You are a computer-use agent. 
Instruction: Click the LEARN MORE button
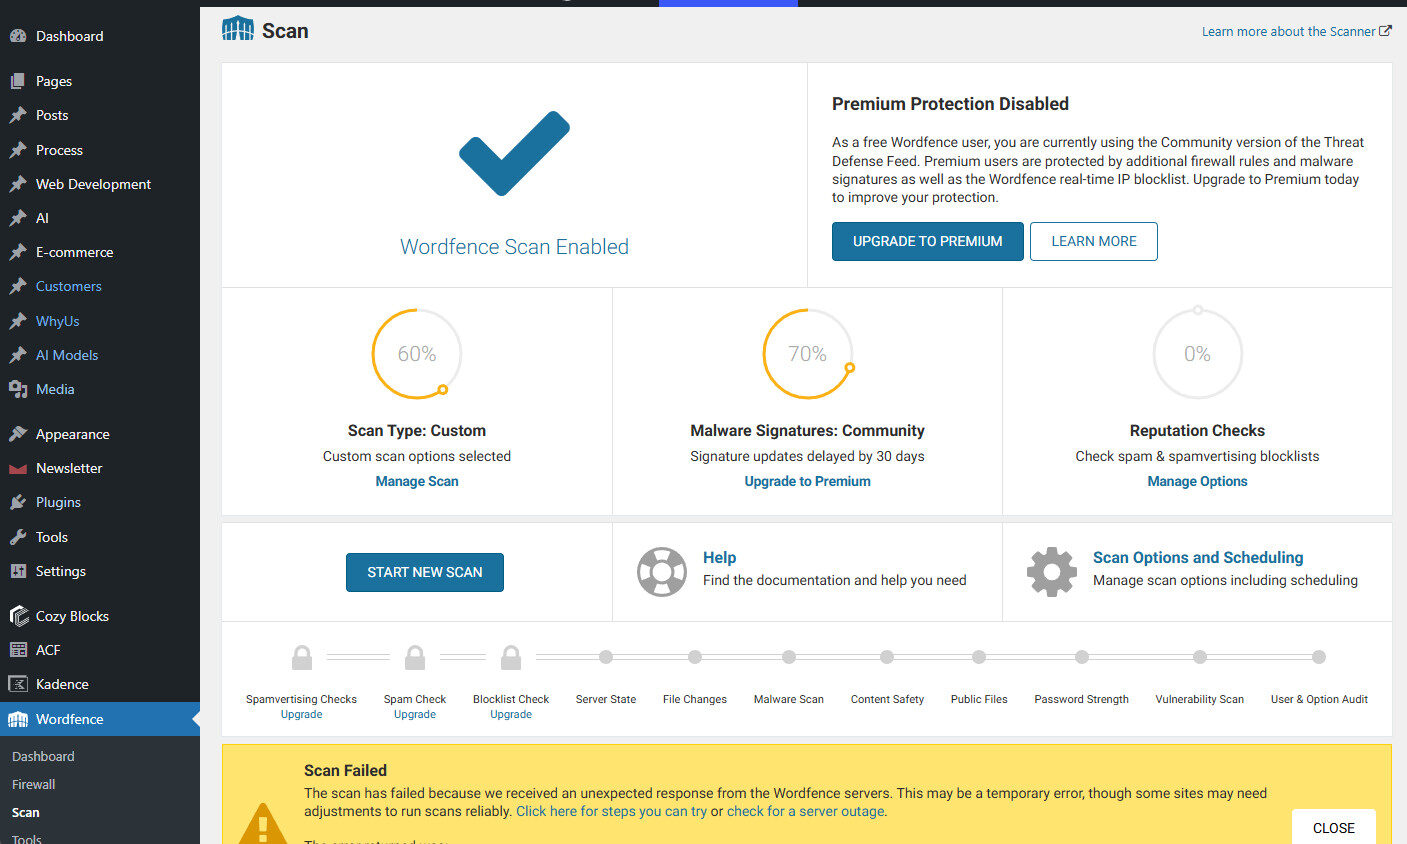point(1094,241)
